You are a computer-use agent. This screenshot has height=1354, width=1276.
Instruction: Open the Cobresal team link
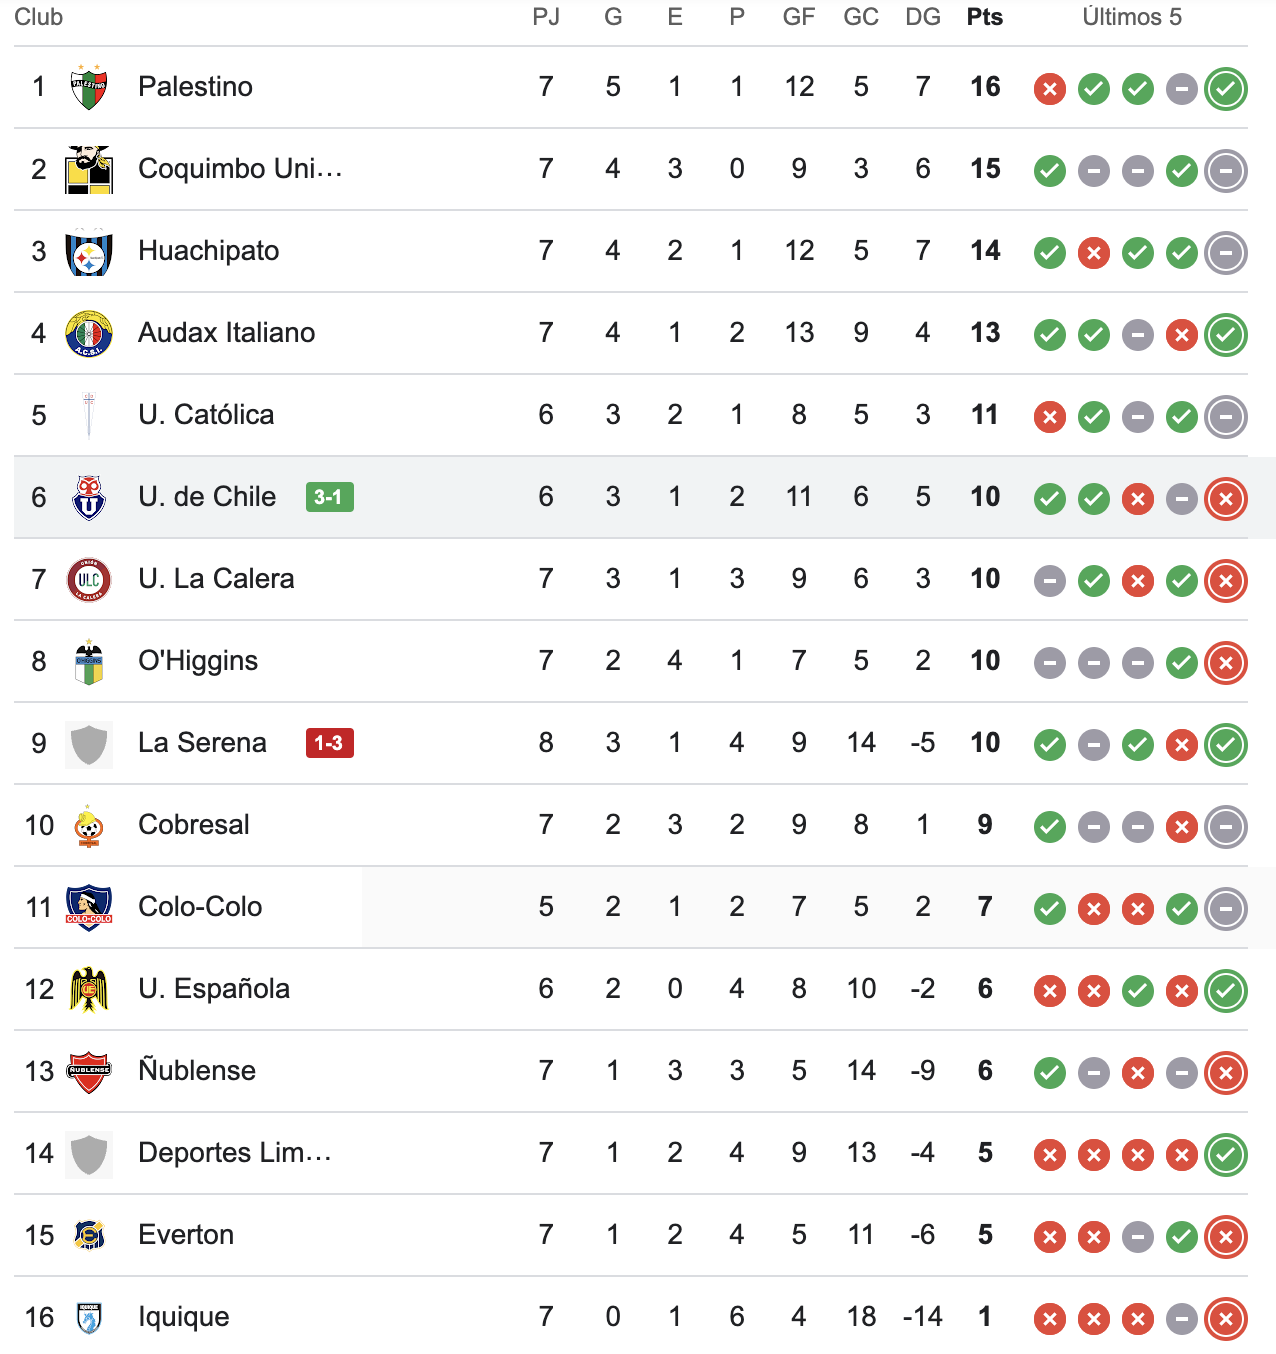click(194, 825)
